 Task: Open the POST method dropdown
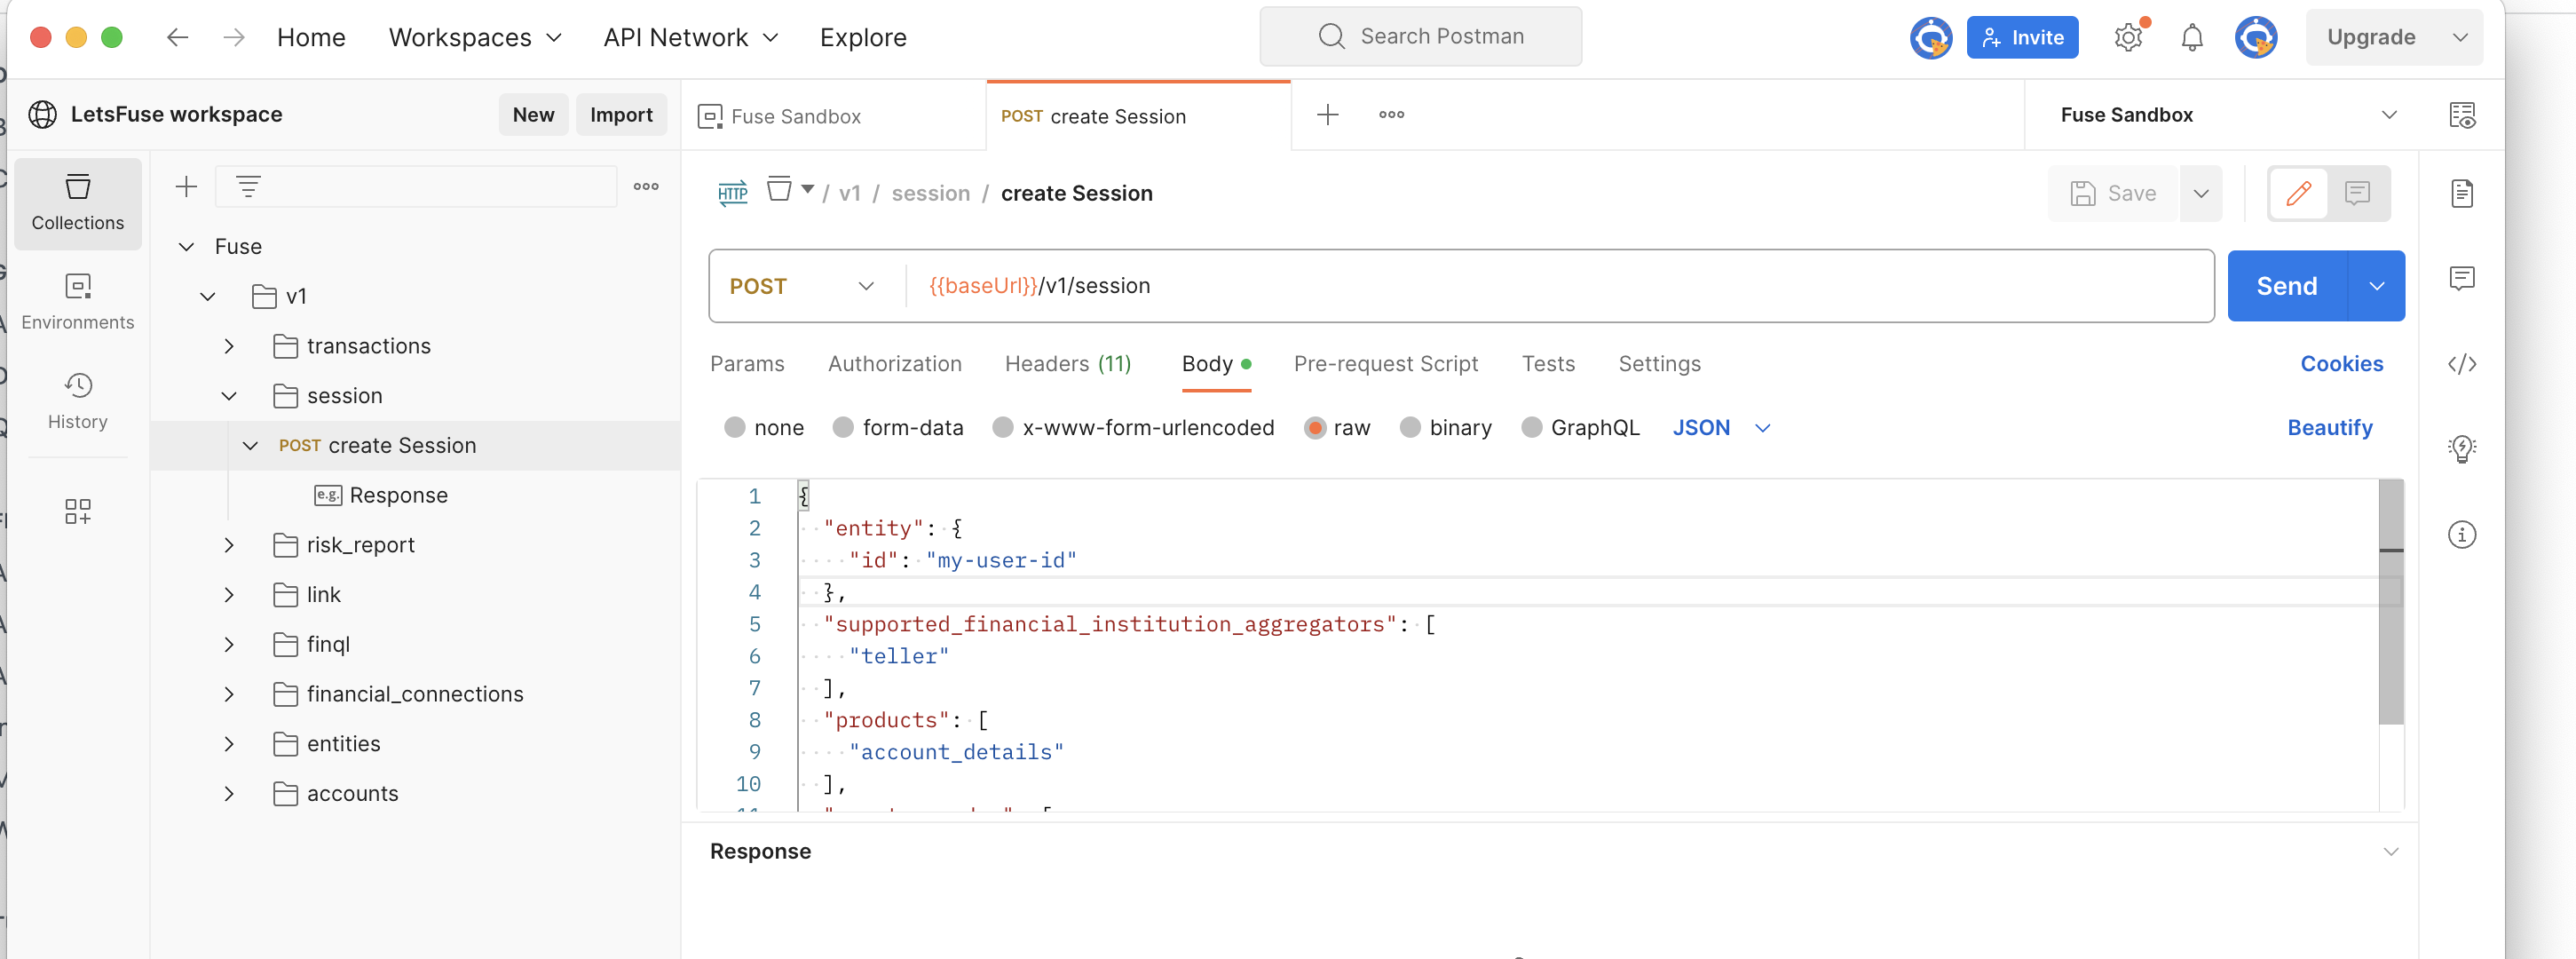tap(802, 286)
